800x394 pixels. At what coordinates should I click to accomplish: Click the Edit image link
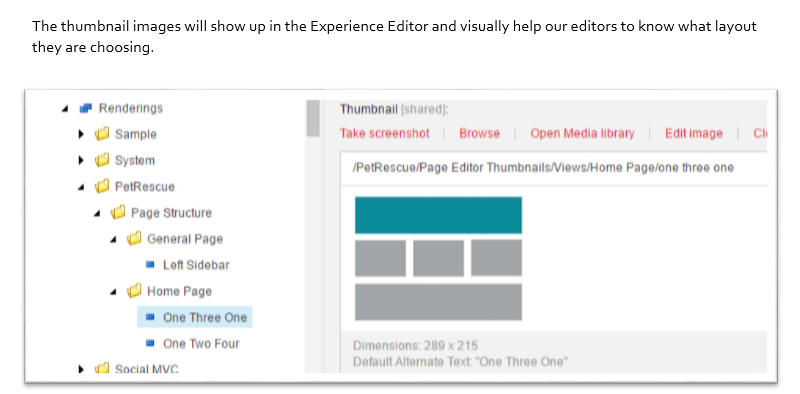(694, 134)
